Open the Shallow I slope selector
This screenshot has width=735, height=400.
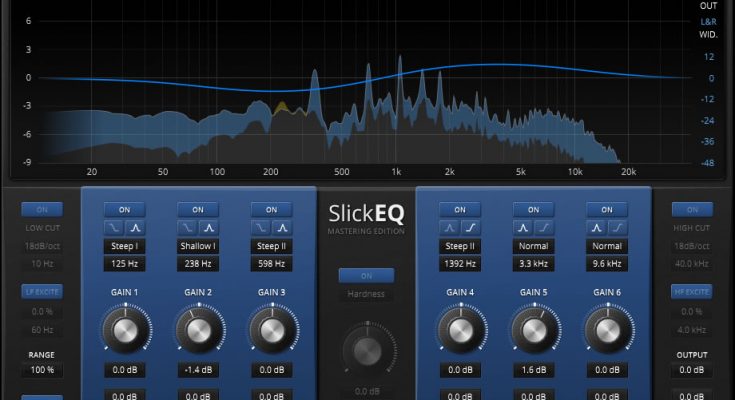(198, 246)
